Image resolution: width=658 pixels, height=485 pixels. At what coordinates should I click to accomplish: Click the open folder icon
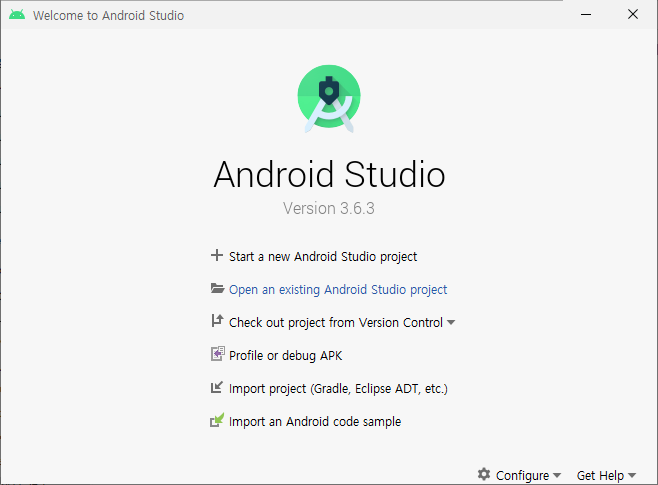[217, 288]
